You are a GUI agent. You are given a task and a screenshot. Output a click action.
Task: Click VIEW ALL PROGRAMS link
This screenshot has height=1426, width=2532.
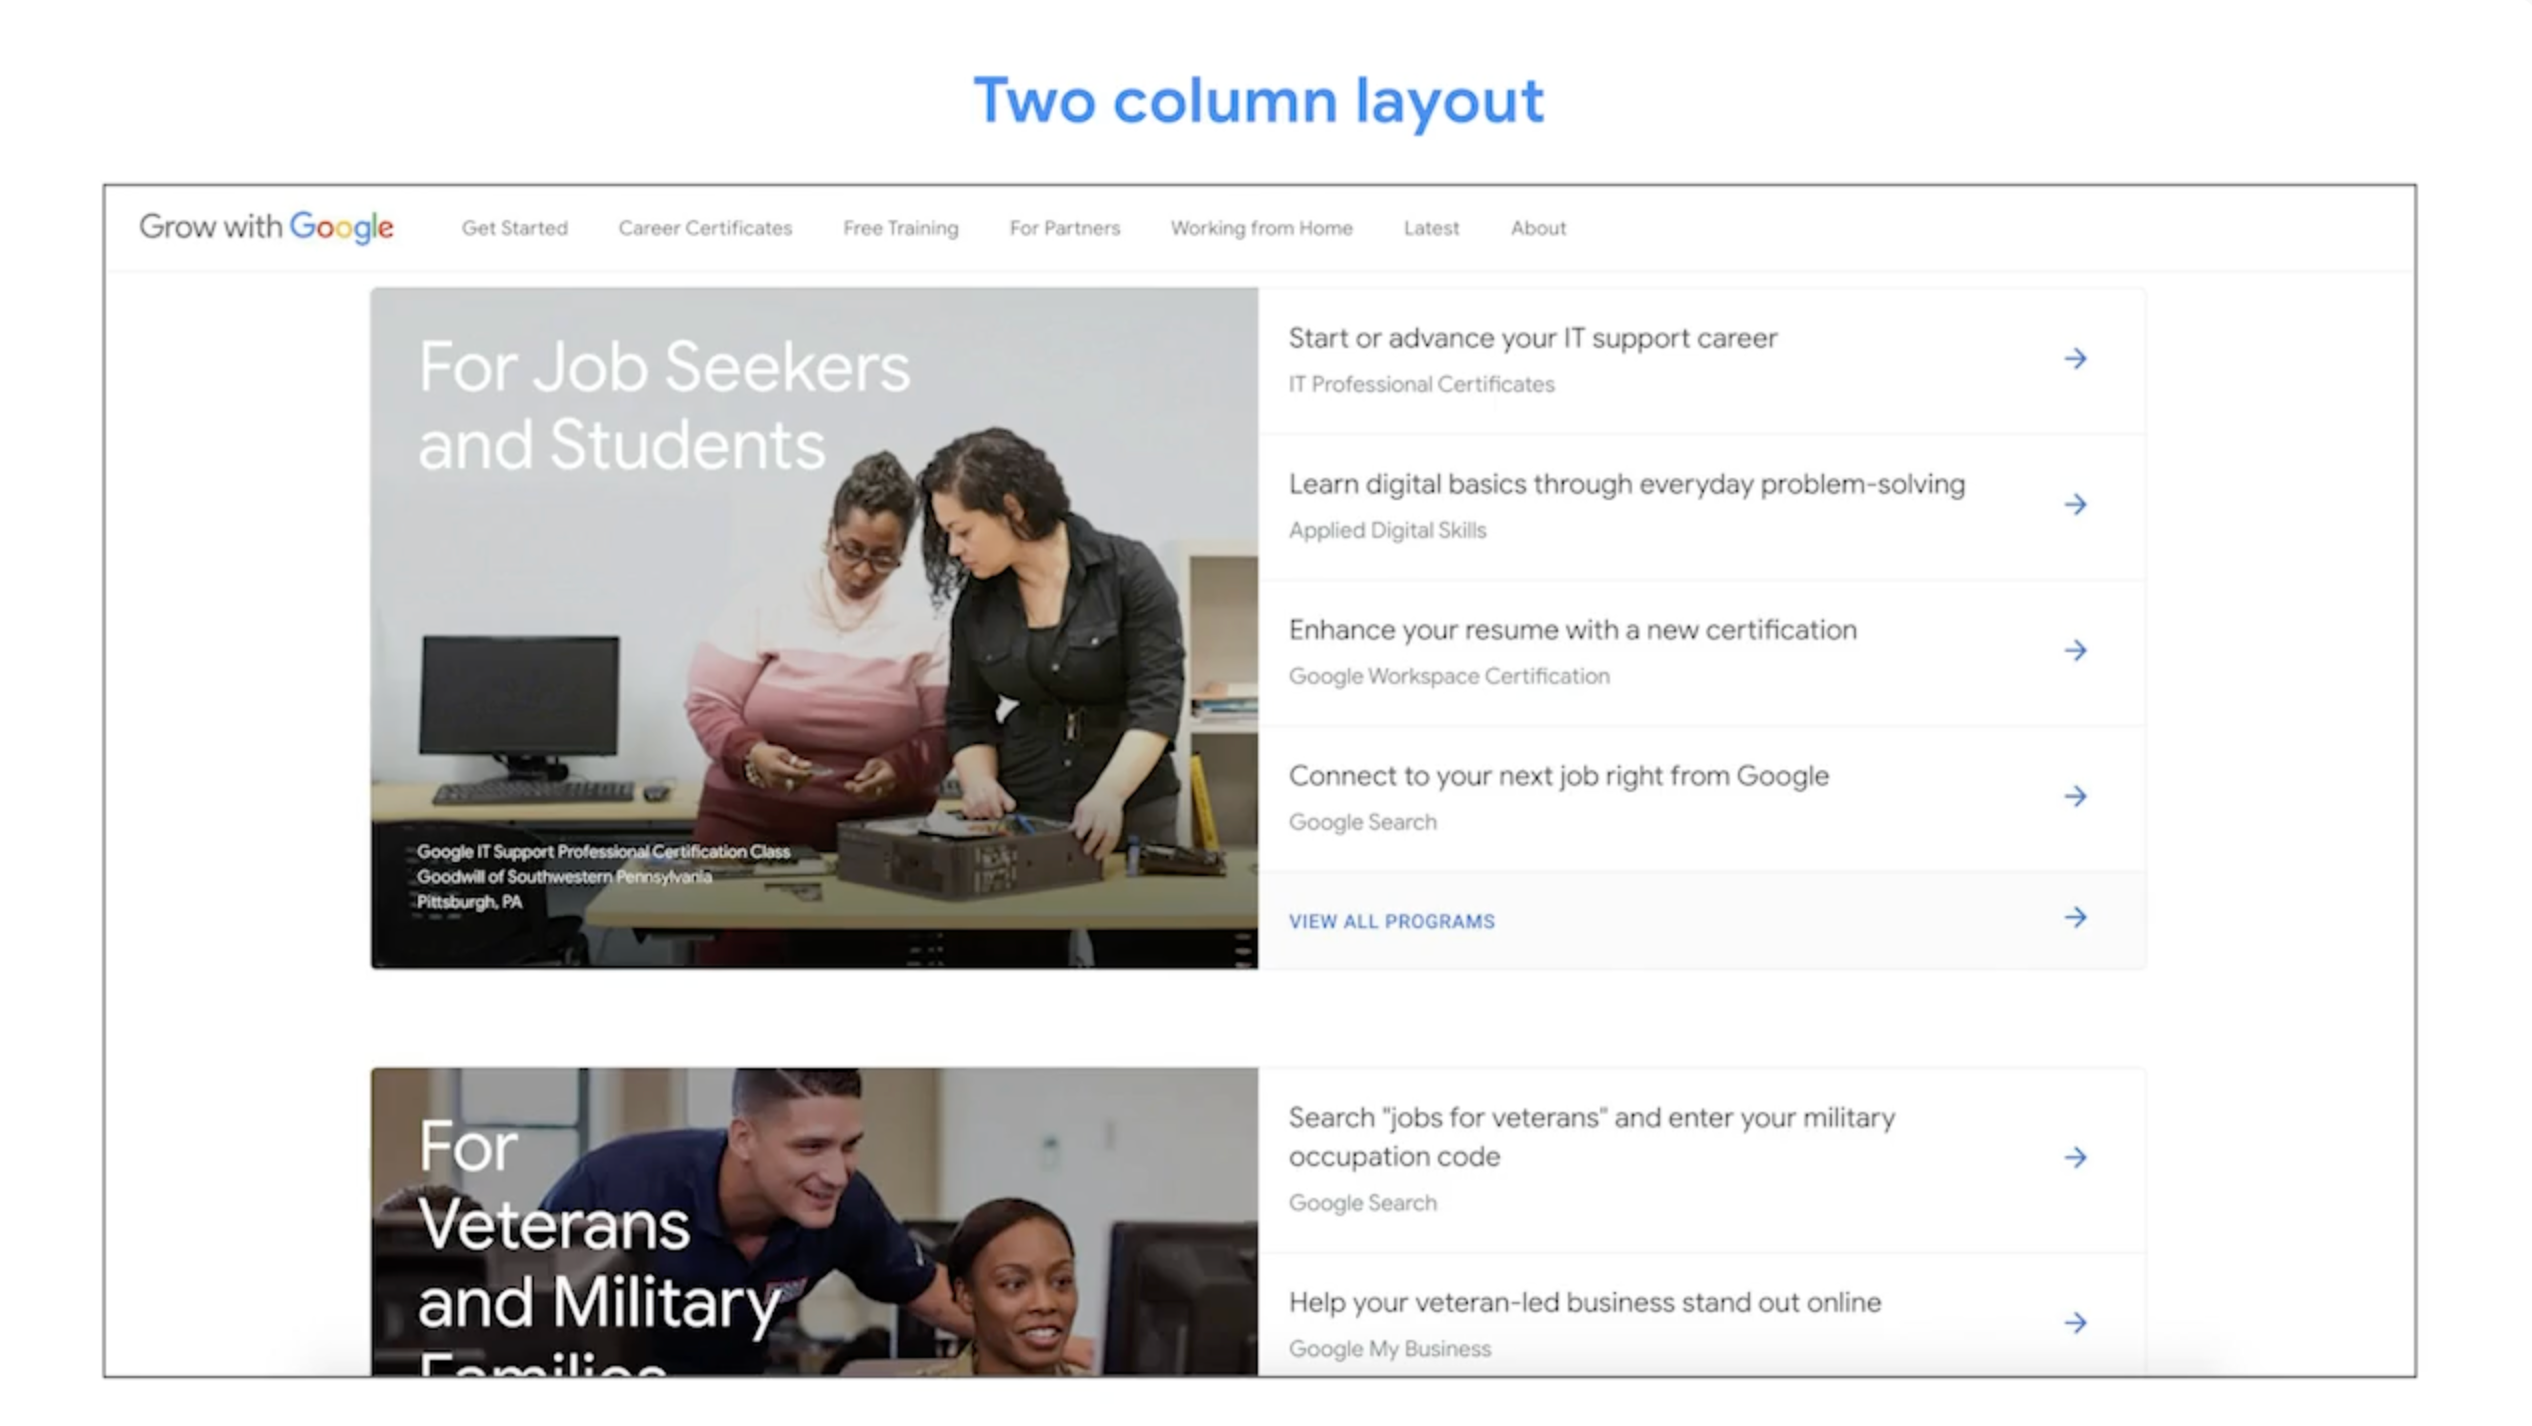tap(1391, 921)
